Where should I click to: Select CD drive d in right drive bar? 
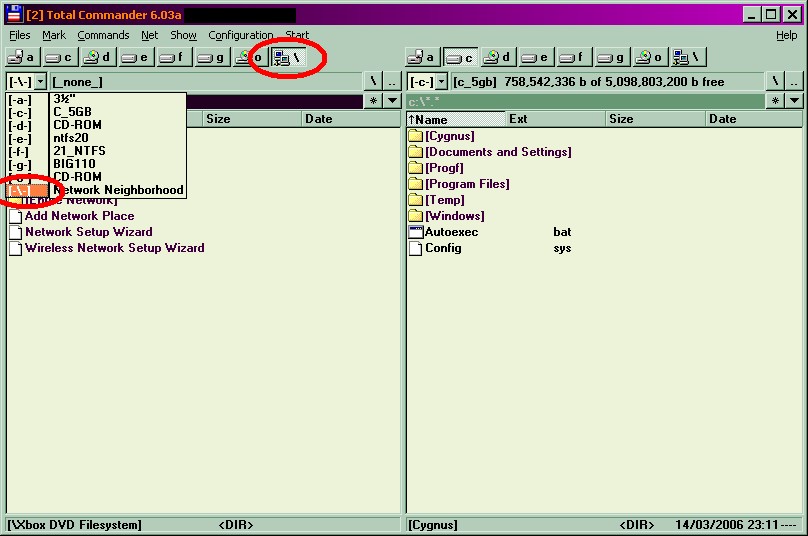(x=498, y=57)
